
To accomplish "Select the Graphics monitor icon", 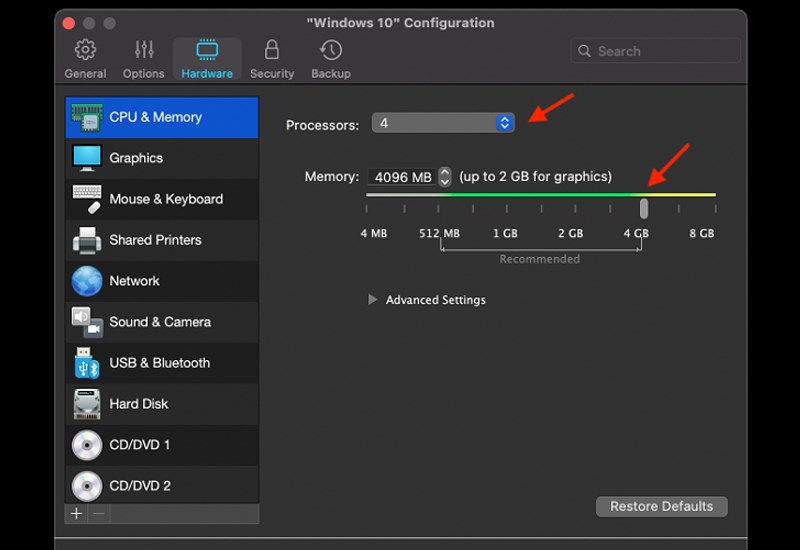I will pyautogui.click(x=87, y=158).
